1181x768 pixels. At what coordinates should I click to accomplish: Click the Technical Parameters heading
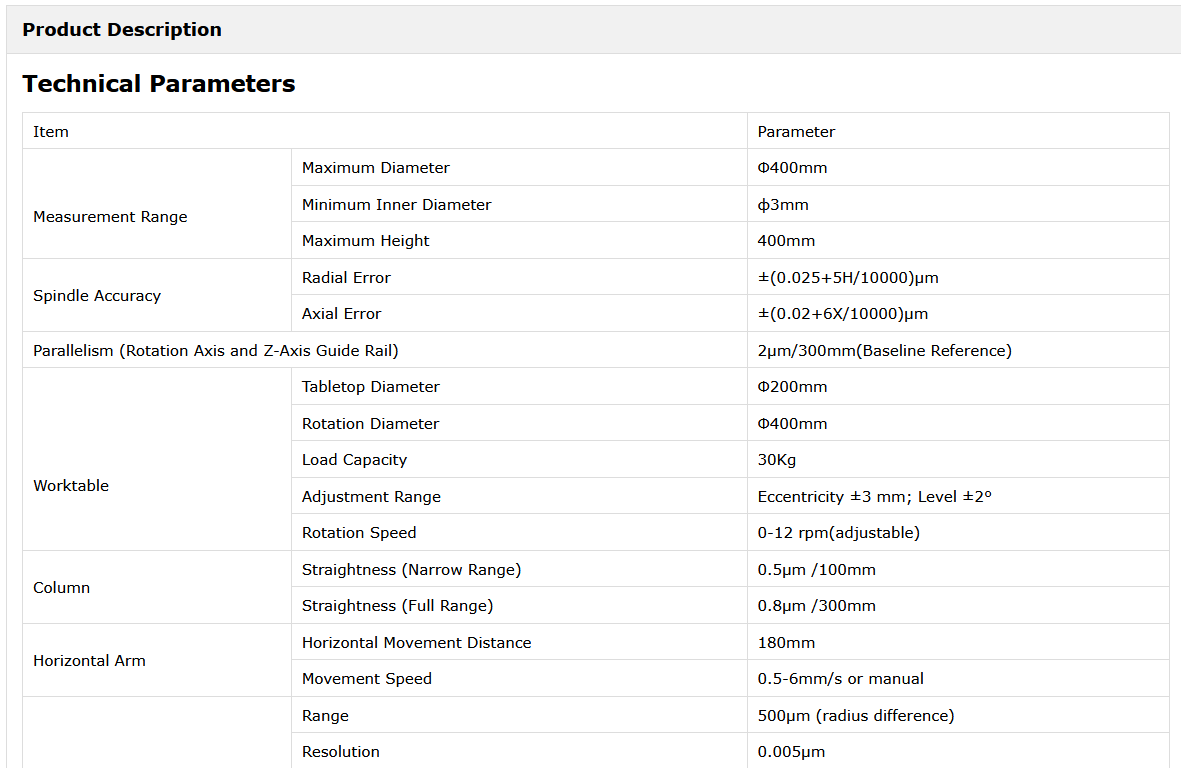[159, 84]
